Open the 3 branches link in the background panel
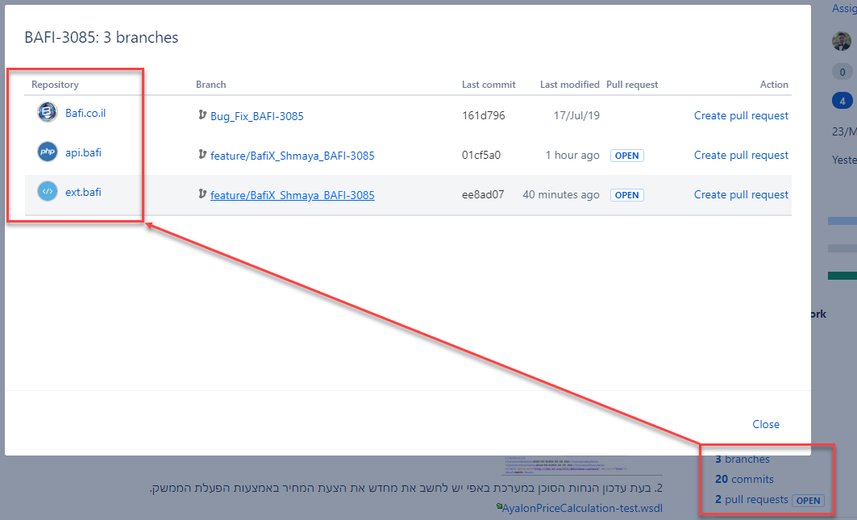The height and width of the screenshot is (520, 857). 742,459
